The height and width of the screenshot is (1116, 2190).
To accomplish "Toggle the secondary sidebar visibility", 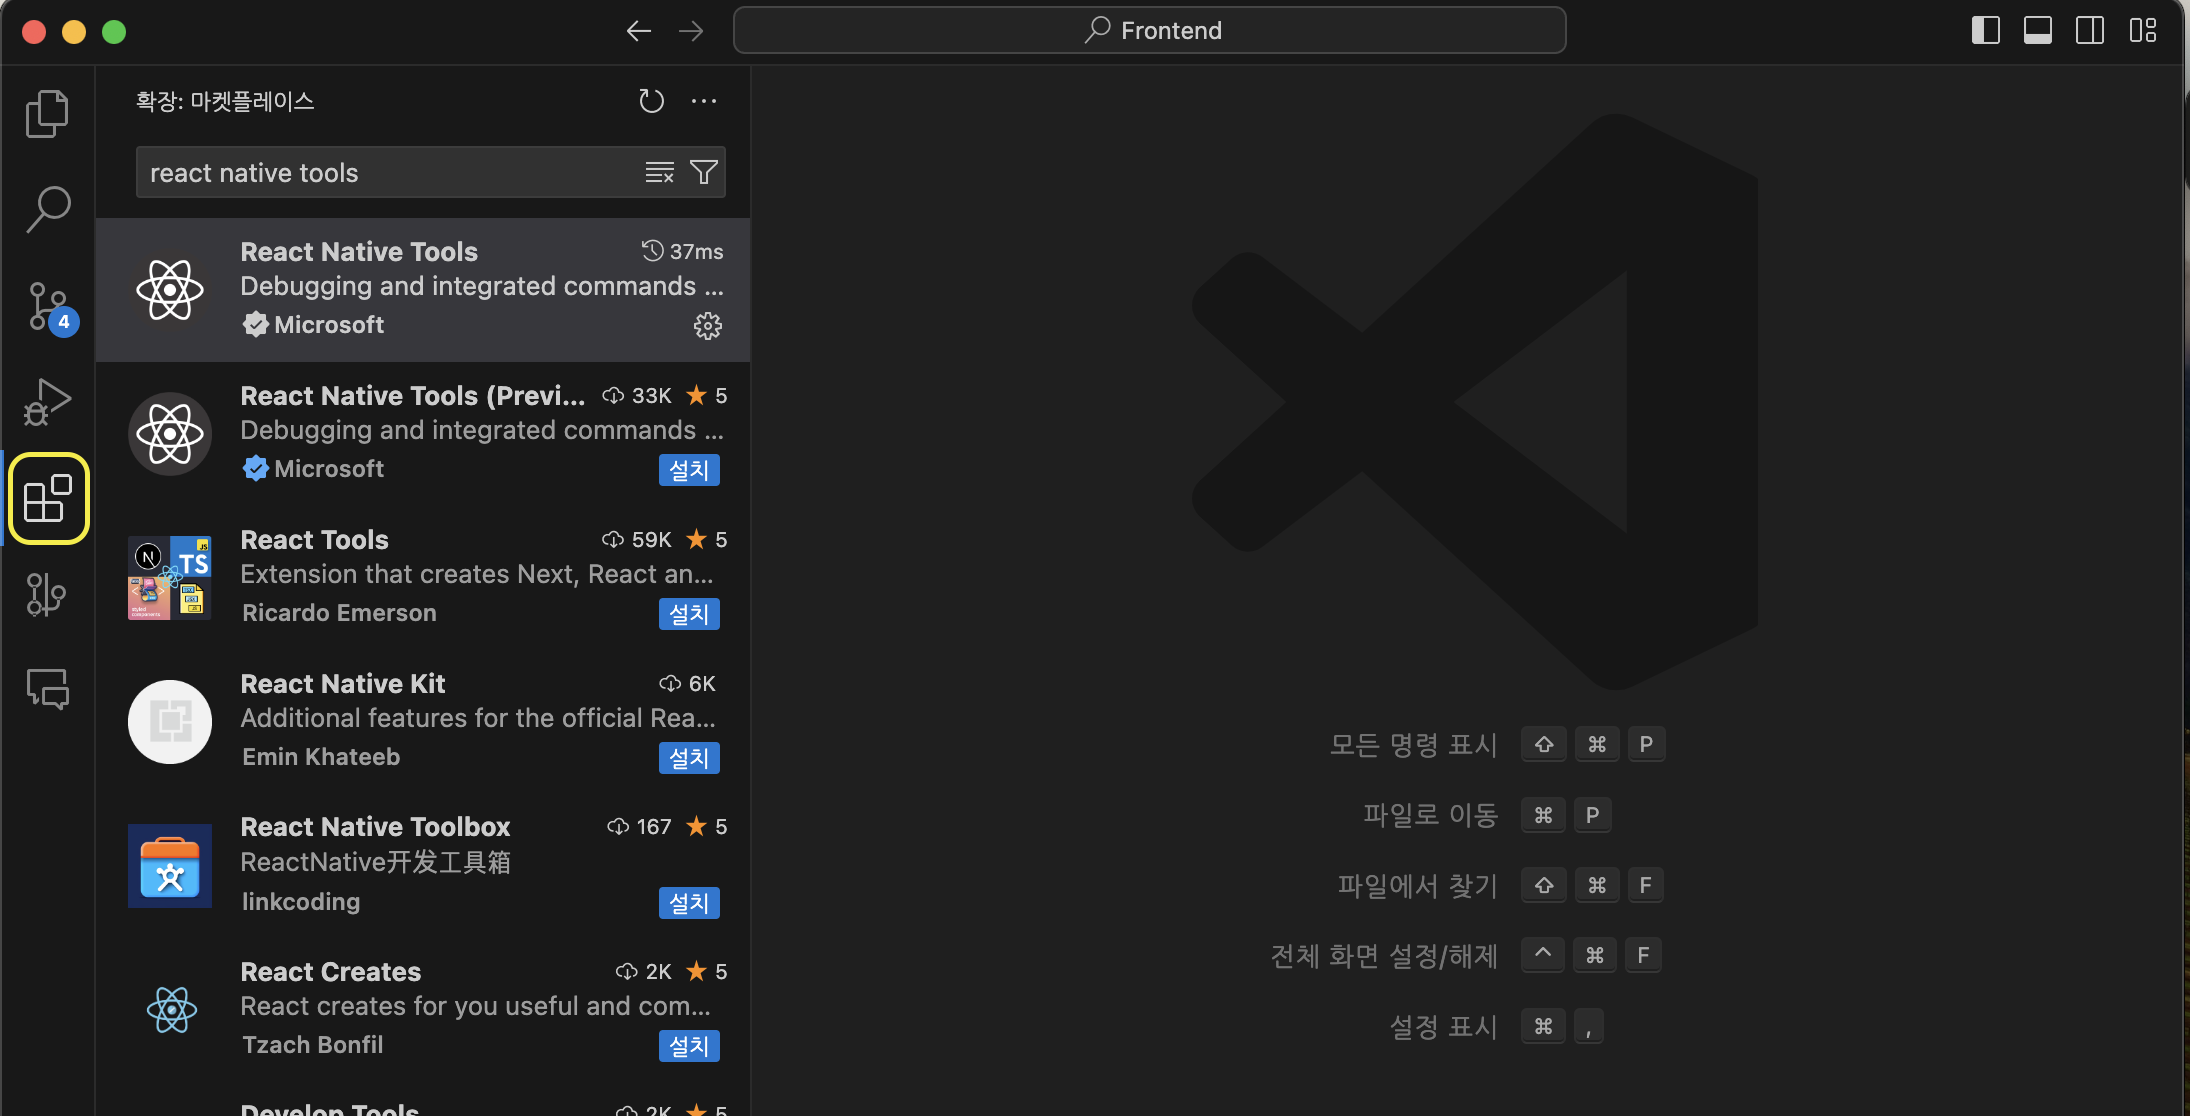I will click(2089, 31).
